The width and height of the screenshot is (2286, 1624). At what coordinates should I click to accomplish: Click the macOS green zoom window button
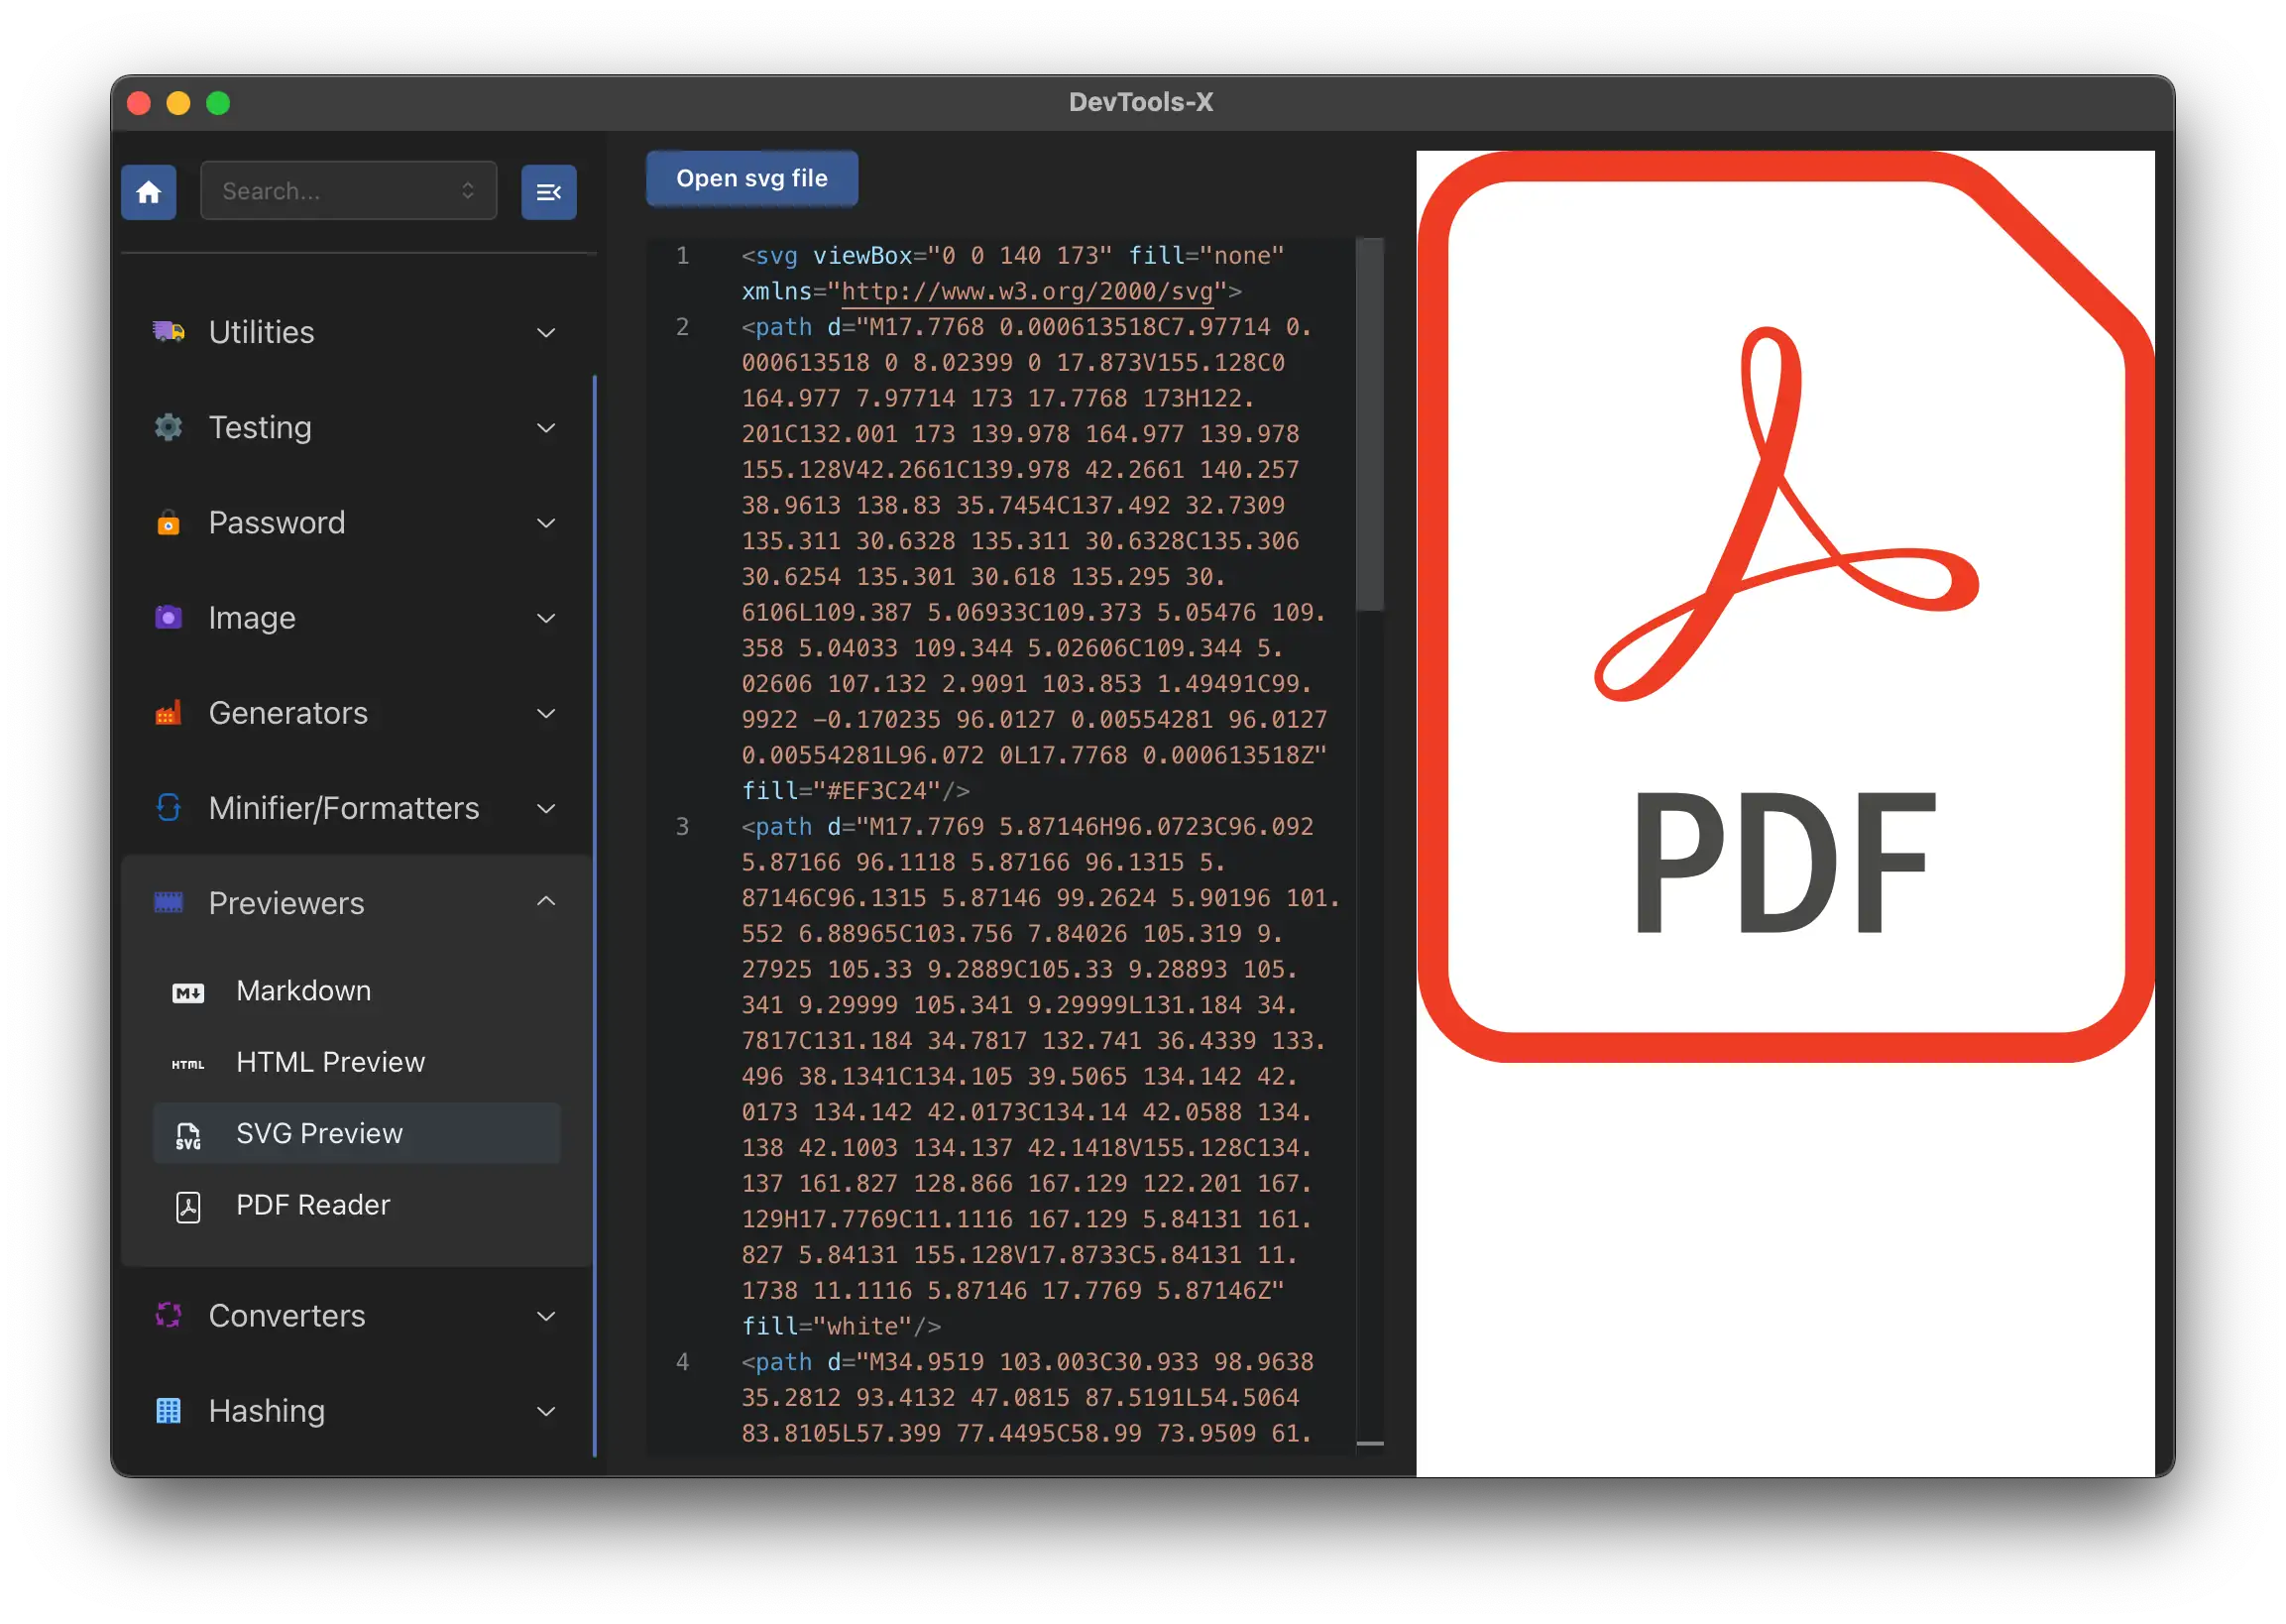[x=218, y=103]
